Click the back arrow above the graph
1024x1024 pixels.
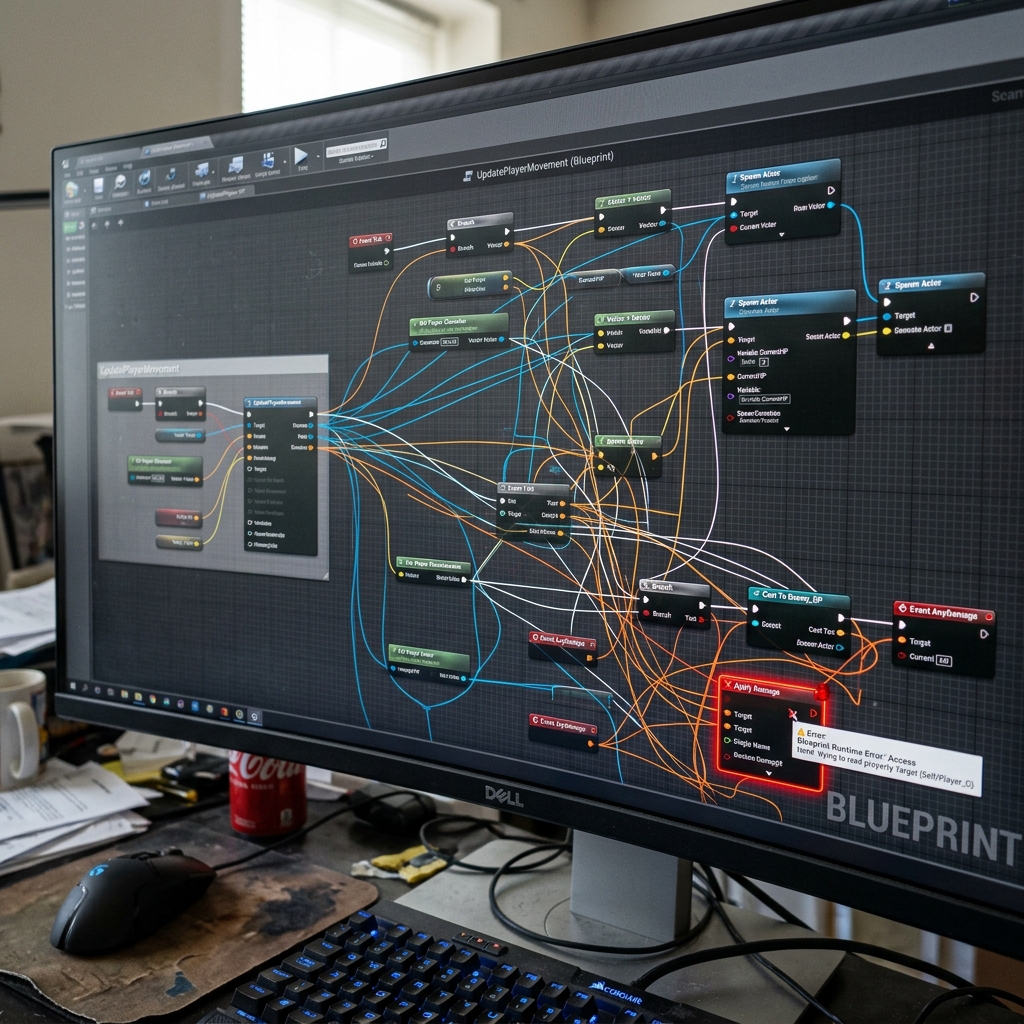[x=95, y=225]
